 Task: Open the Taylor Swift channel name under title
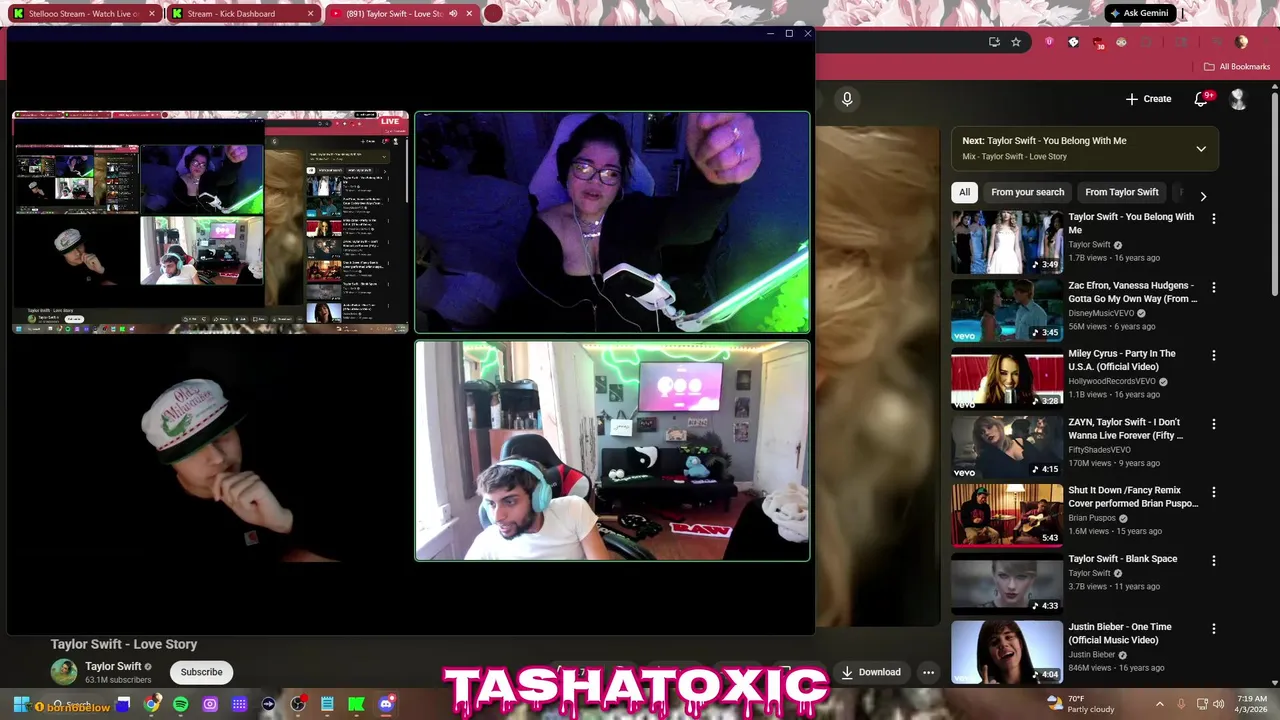[112, 666]
